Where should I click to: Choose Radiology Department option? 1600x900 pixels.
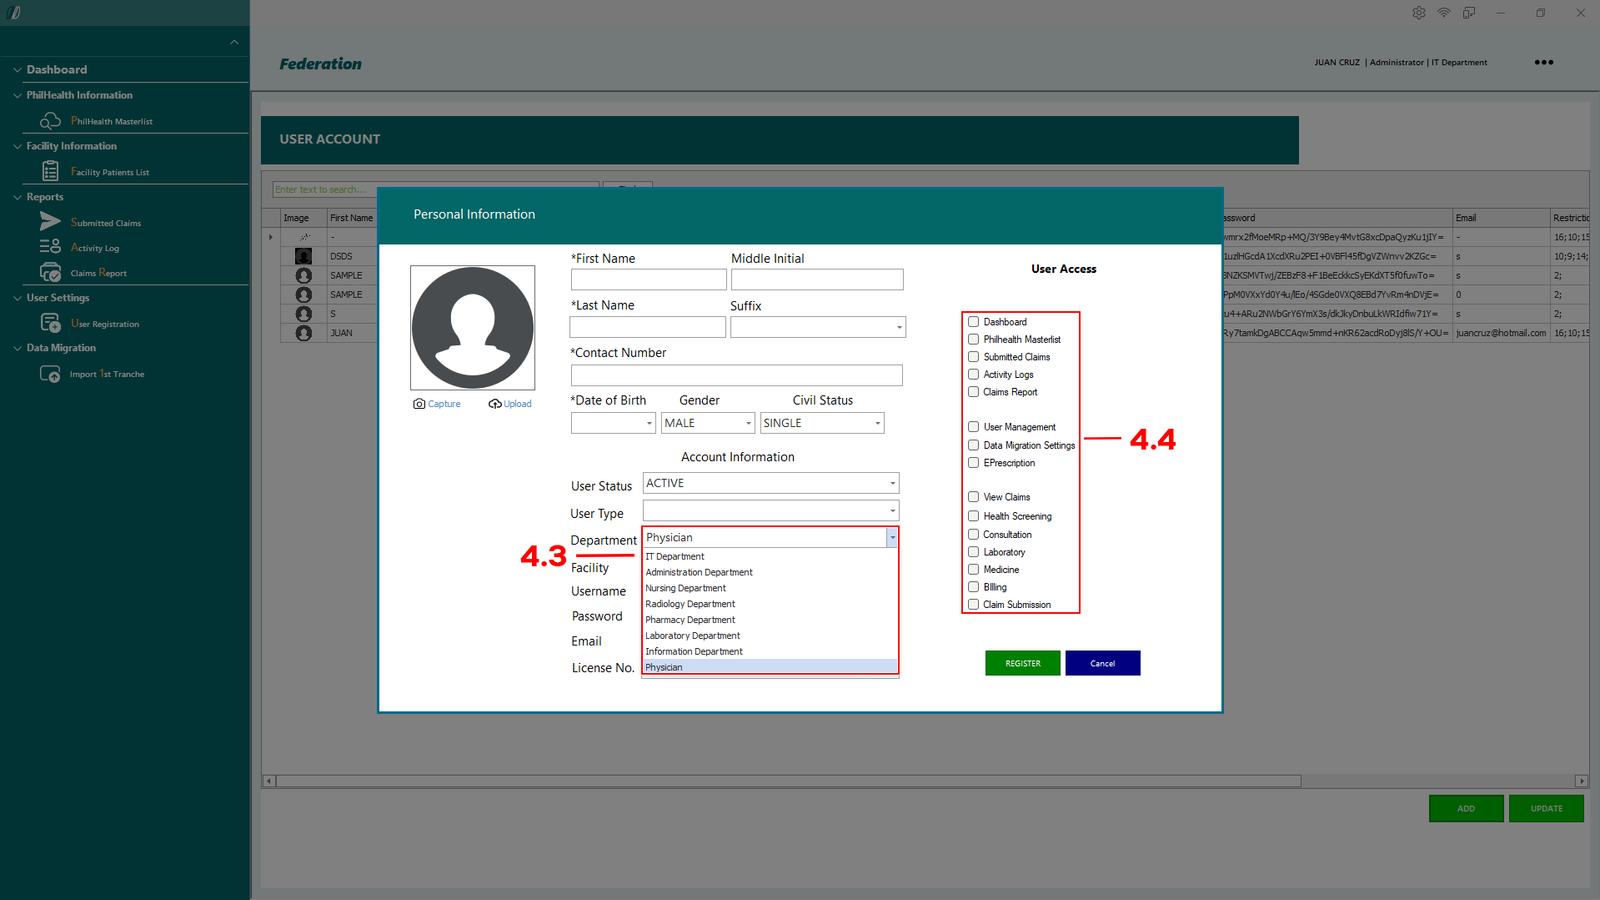(690, 604)
